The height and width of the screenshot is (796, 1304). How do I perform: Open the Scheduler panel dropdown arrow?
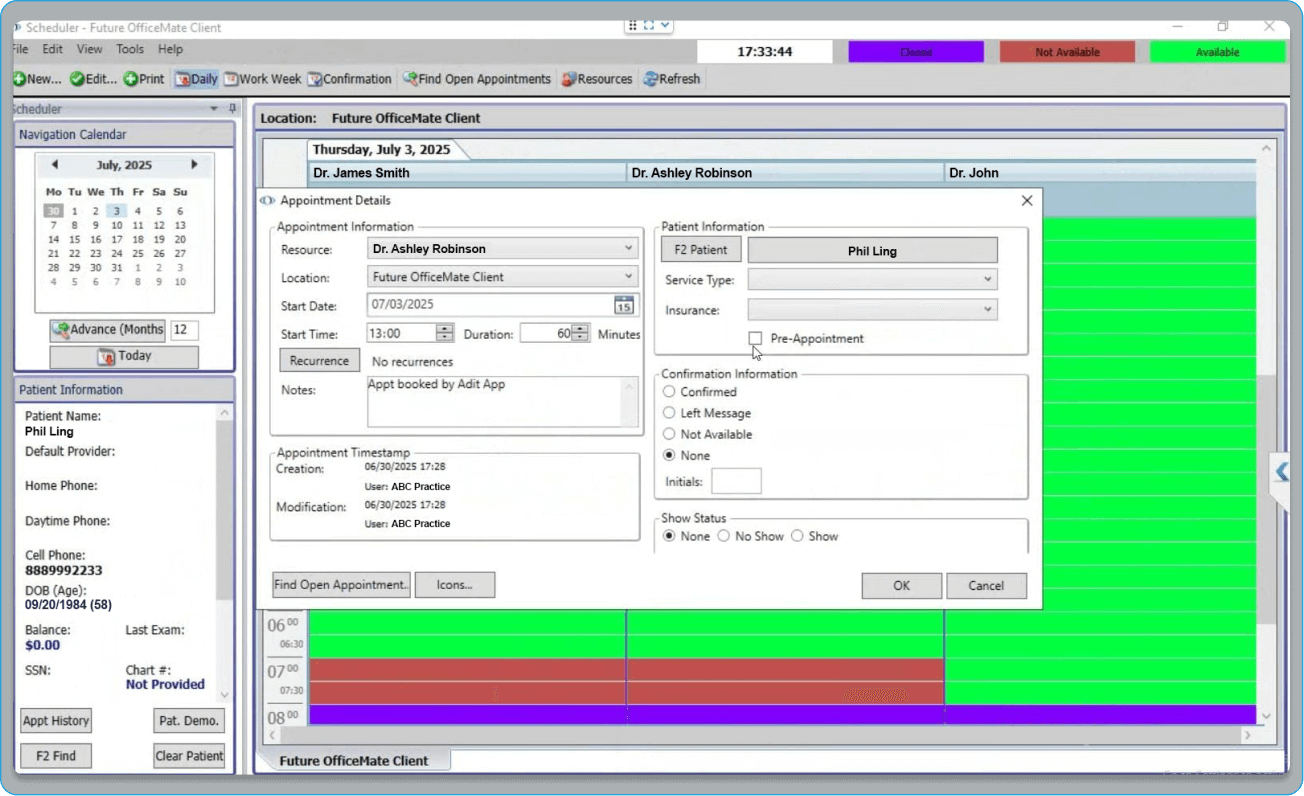[x=214, y=109]
